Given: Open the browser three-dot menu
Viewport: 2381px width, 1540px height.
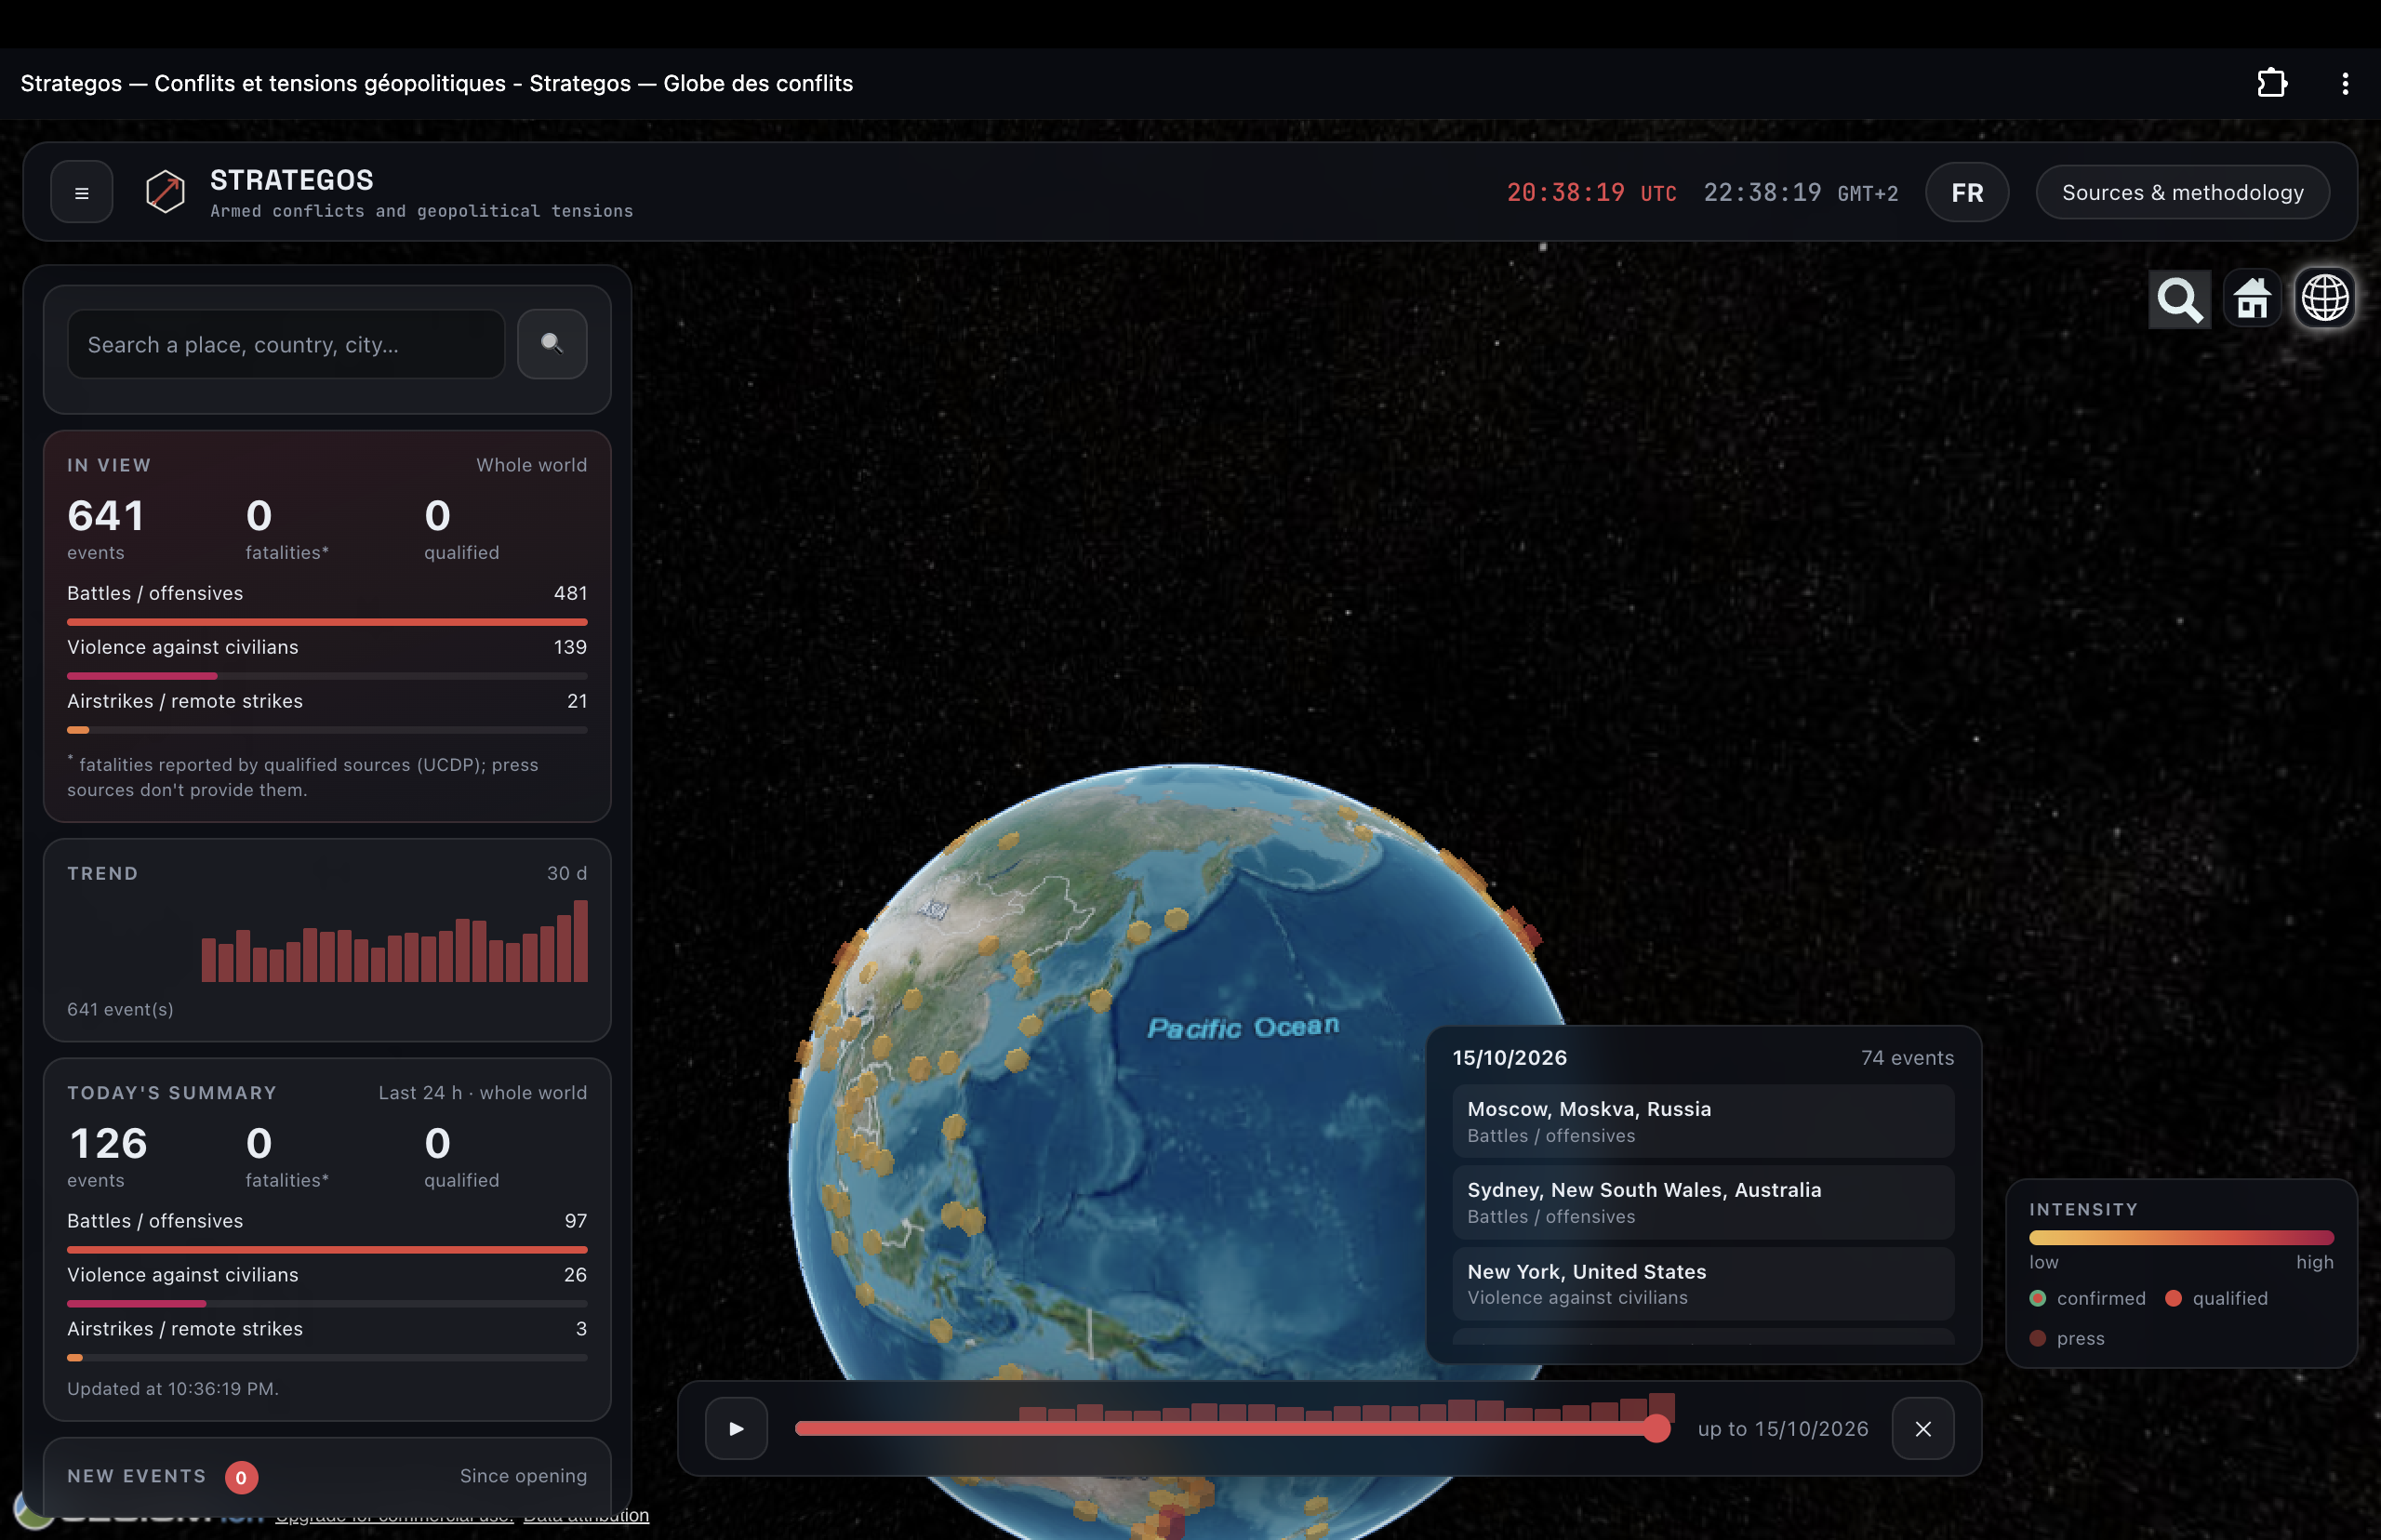Looking at the screenshot, I should point(2345,83).
